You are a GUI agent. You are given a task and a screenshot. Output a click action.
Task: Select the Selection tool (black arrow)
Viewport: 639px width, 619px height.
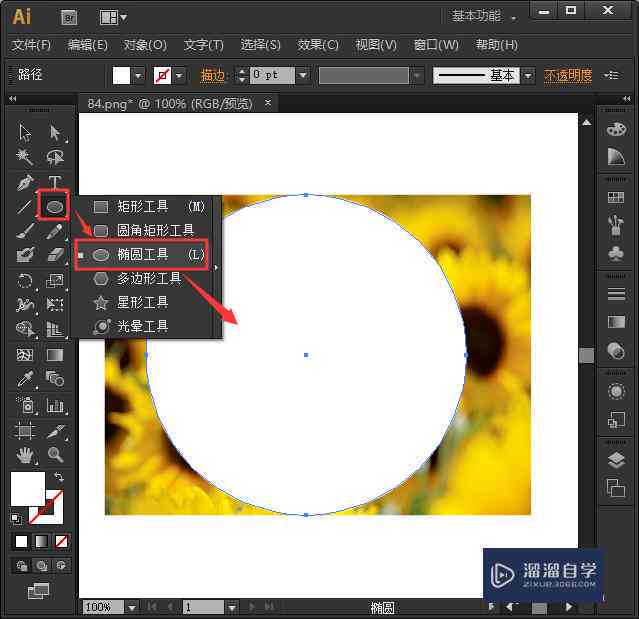click(25, 133)
